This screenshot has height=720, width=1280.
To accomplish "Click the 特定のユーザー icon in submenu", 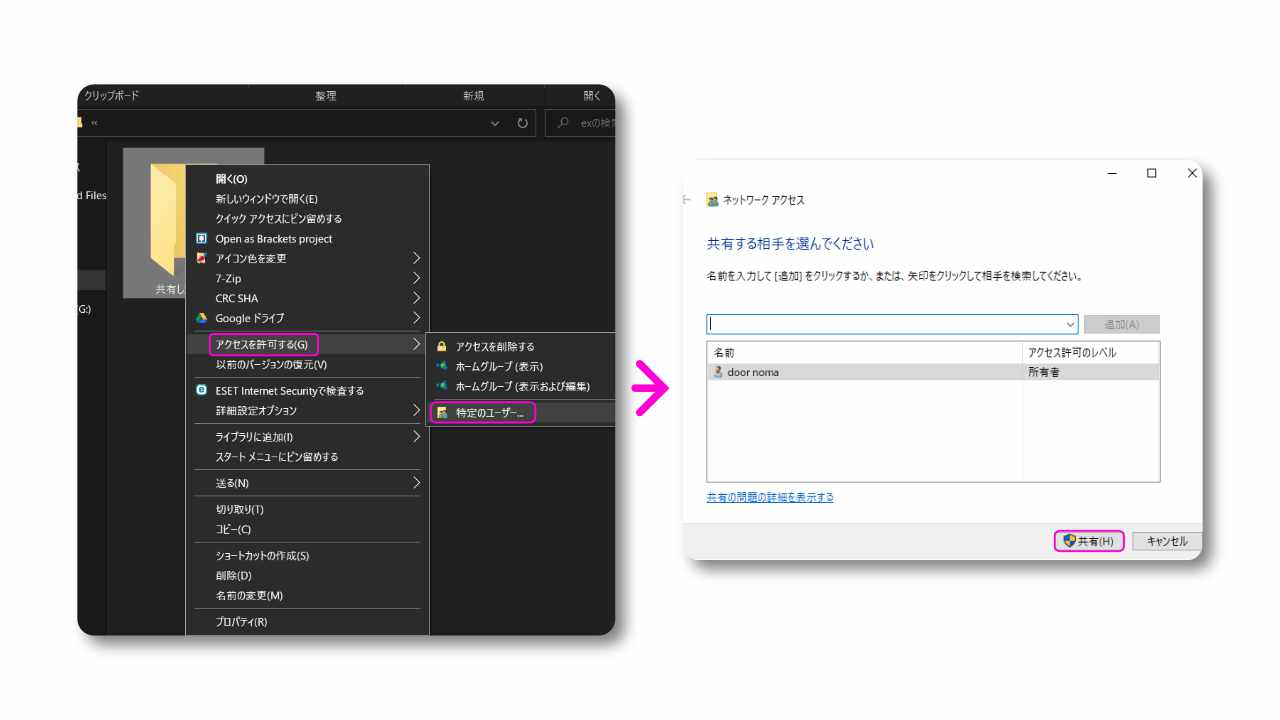I will tap(441, 411).
